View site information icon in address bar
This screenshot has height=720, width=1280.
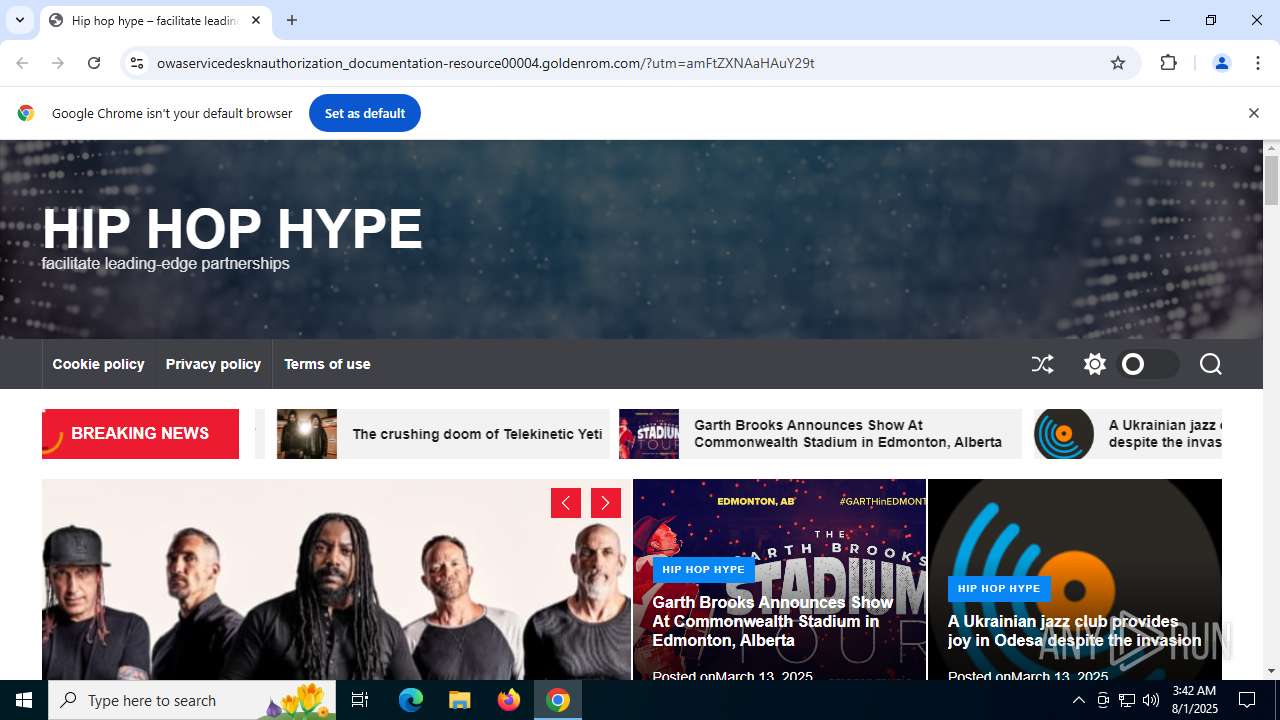137,63
